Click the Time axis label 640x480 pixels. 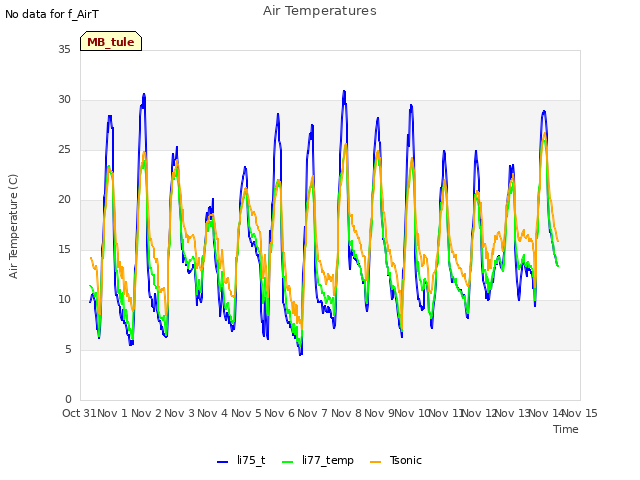tap(566, 429)
